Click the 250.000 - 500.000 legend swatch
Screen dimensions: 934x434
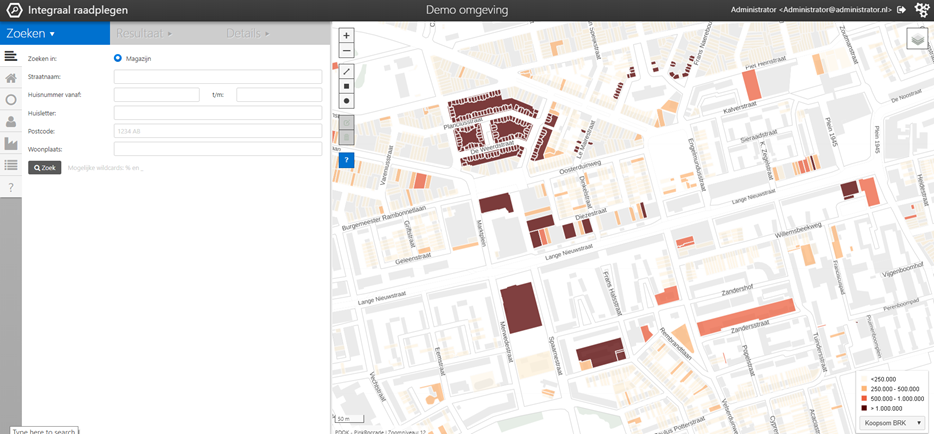point(865,388)
